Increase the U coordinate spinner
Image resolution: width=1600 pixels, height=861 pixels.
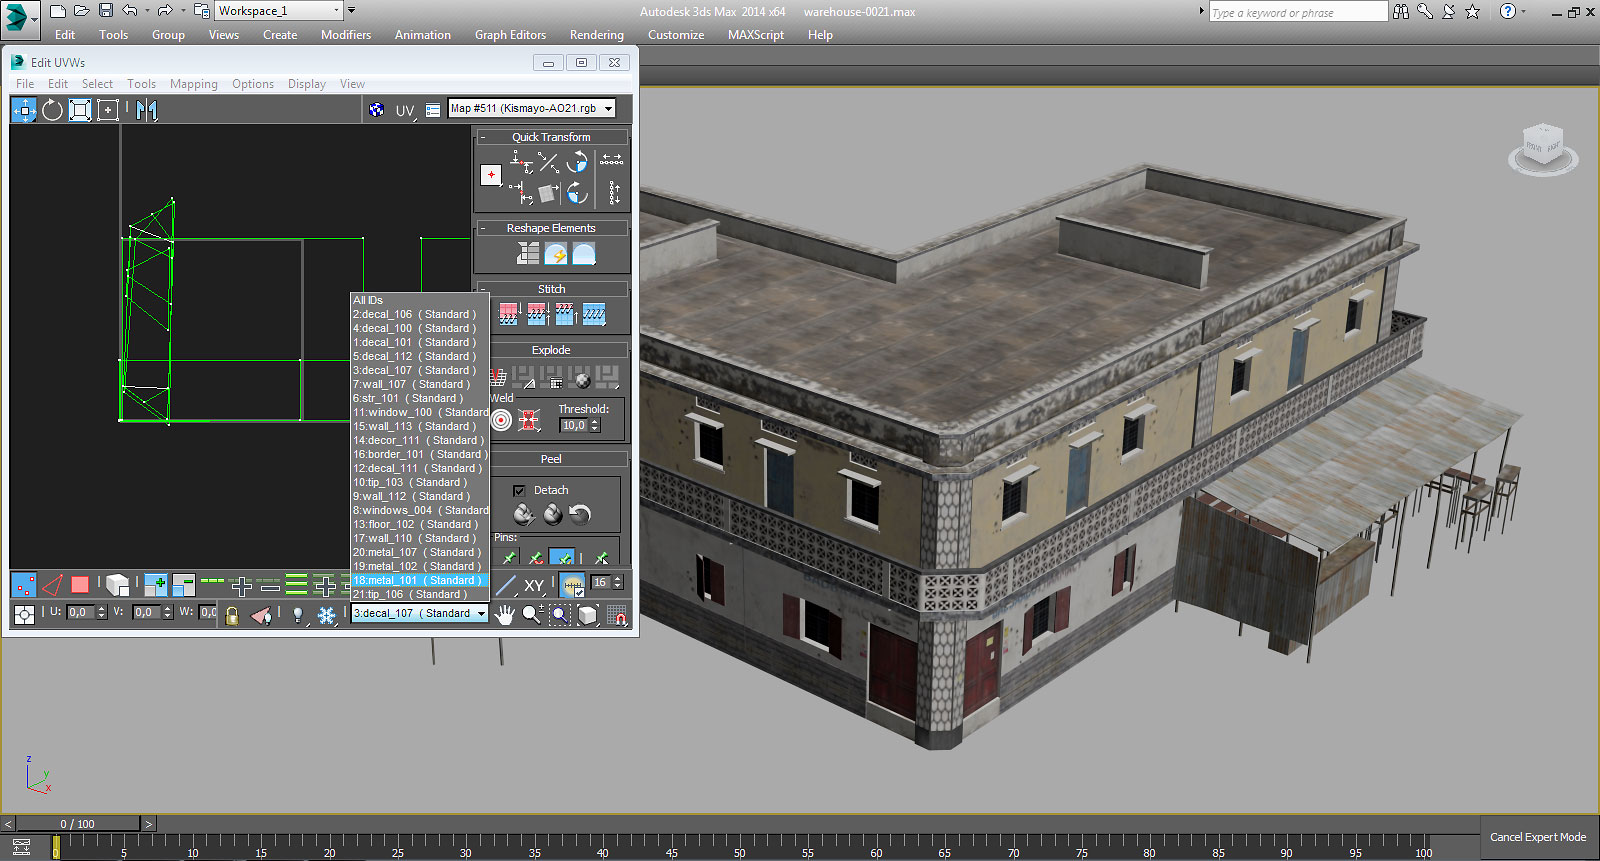pos(102,608)
